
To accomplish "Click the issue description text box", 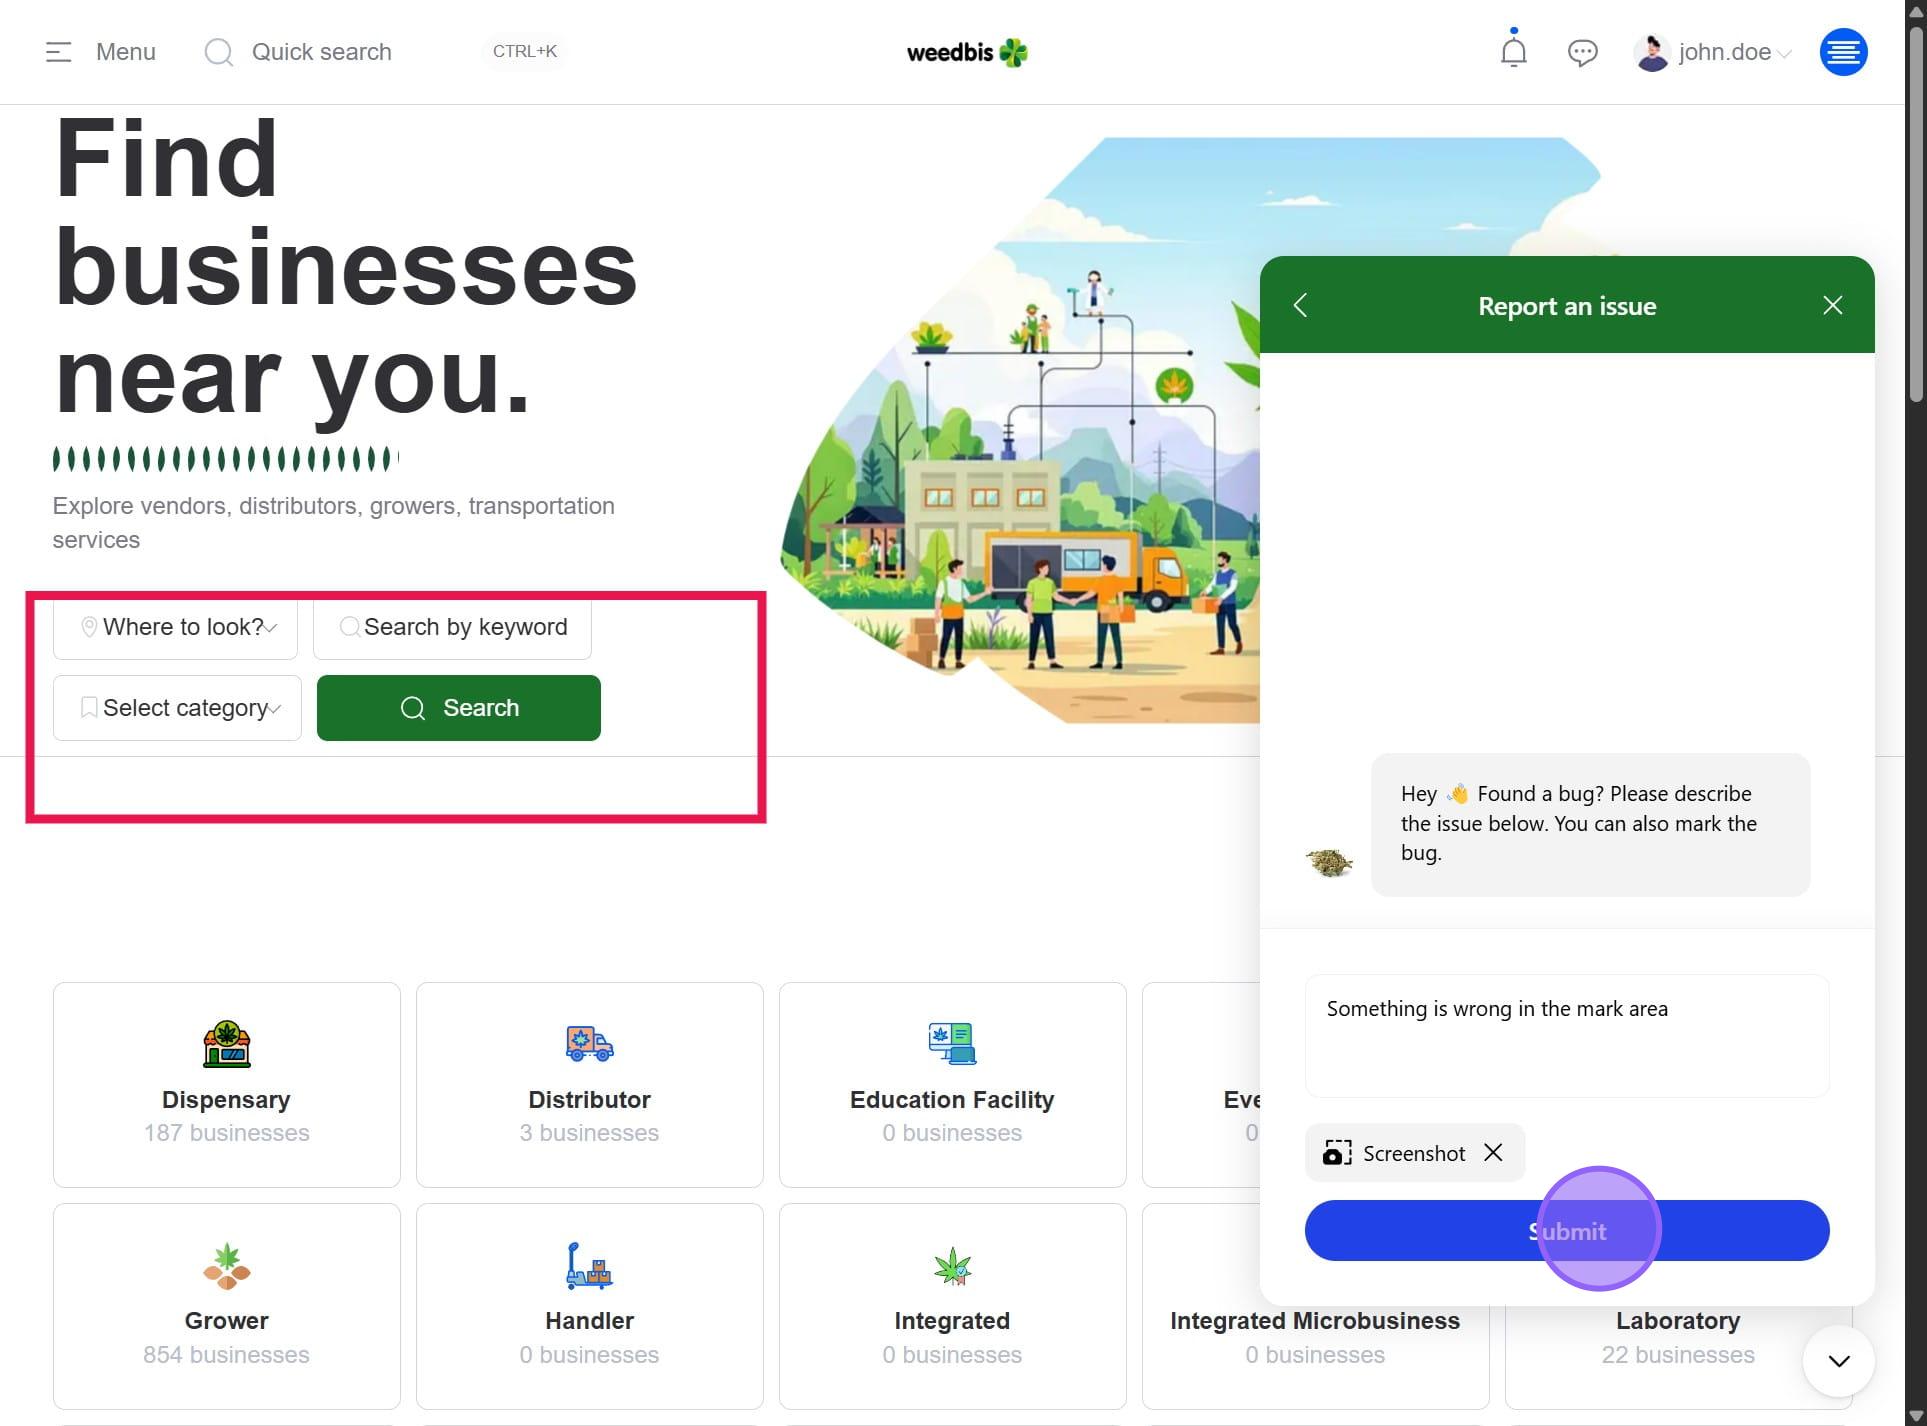I will pyautogui.click(x=1566, y=1035).
